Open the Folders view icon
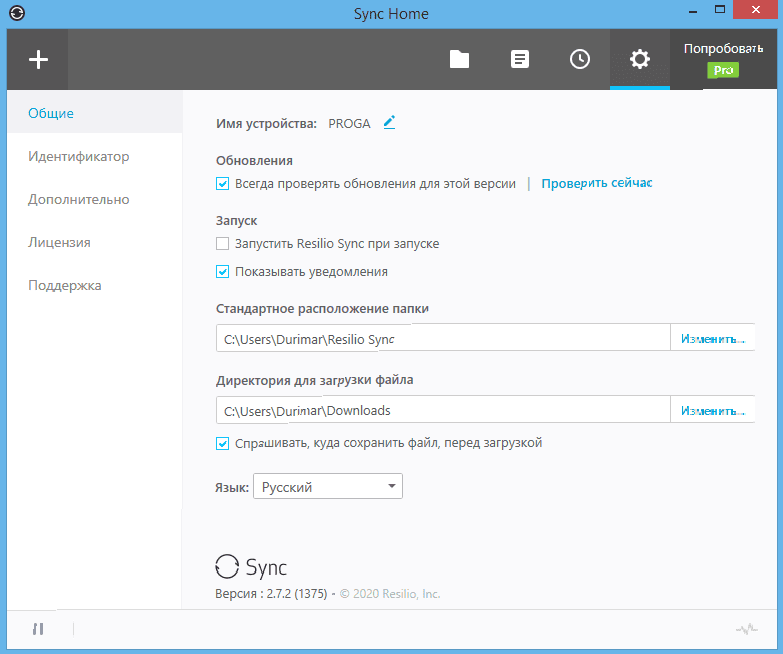The height and width of the screenshot is (654, 783). point(459,59)
